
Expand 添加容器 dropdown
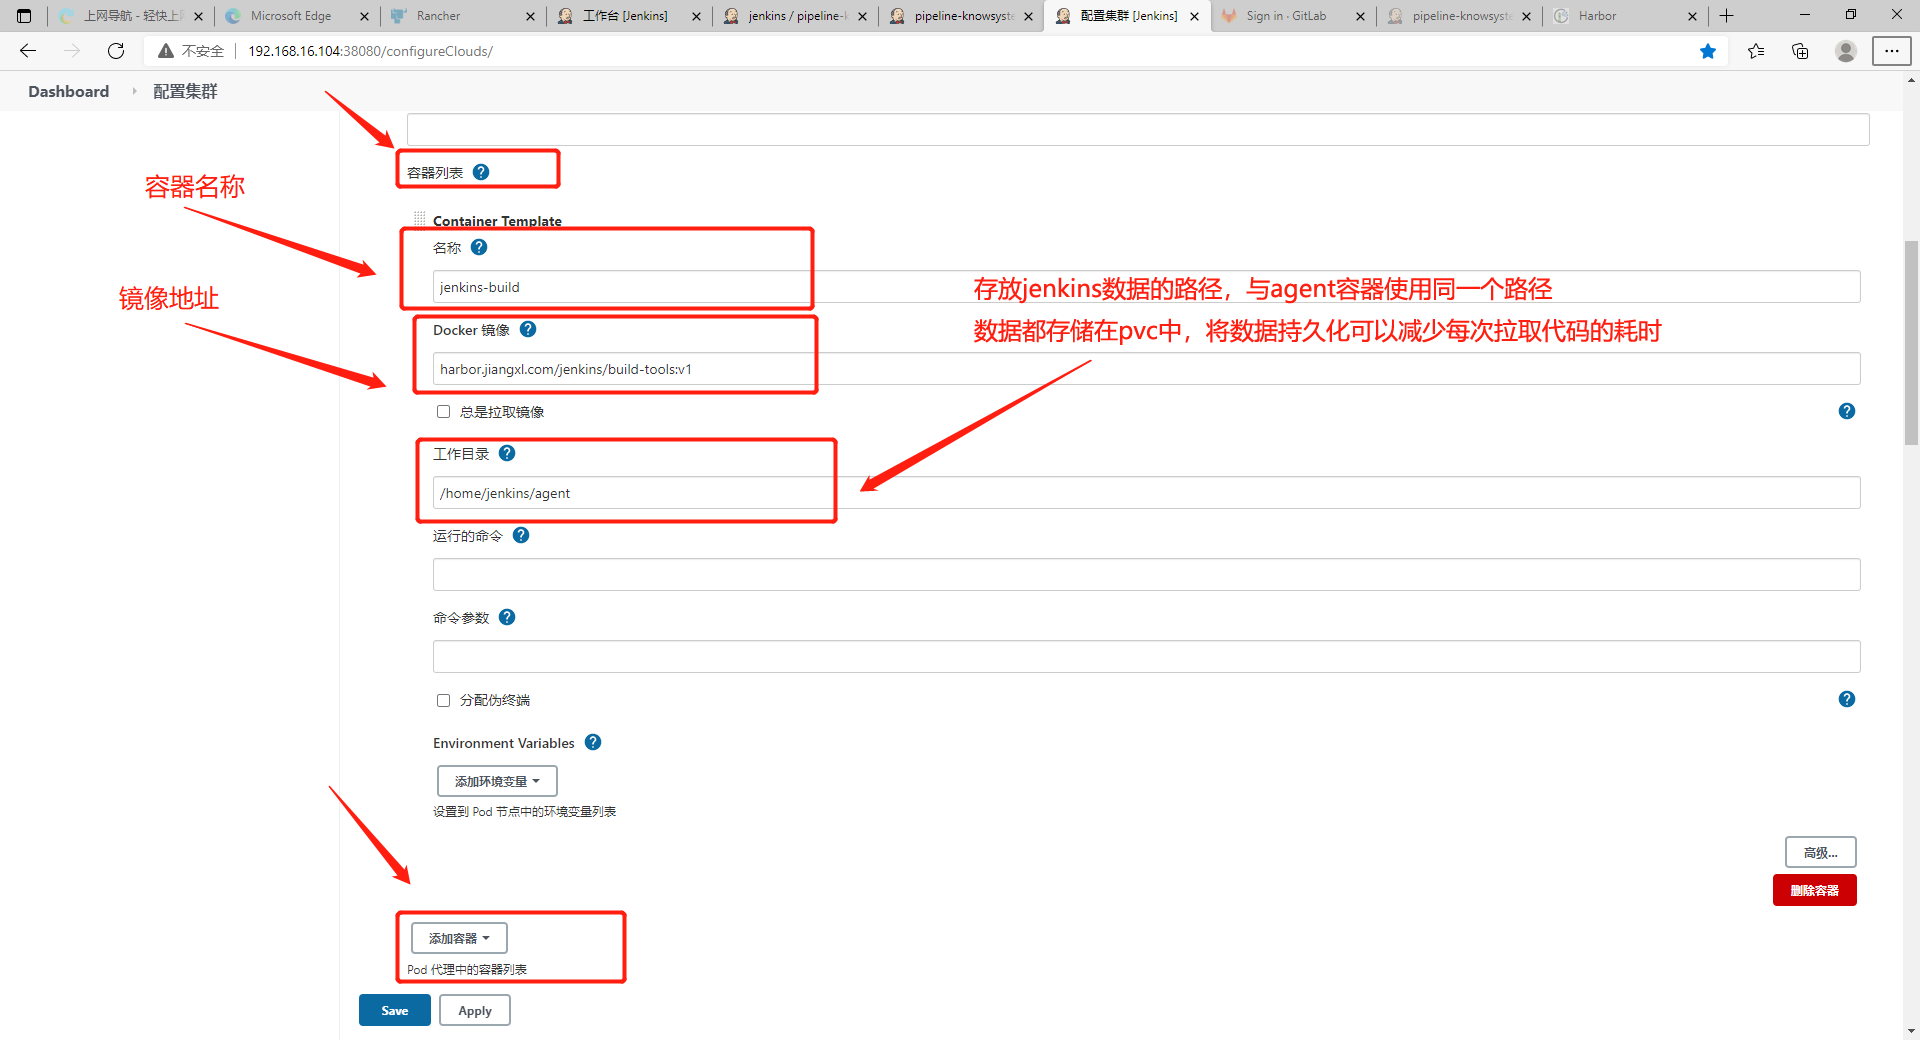459,938
